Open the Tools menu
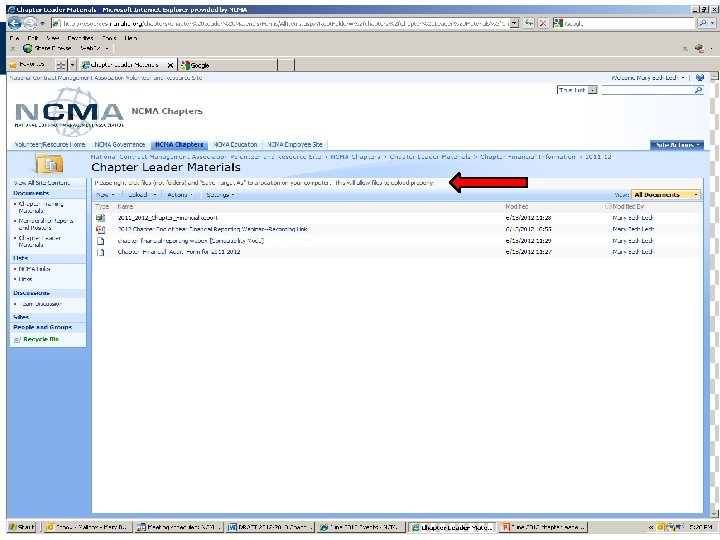 point(109,38)
